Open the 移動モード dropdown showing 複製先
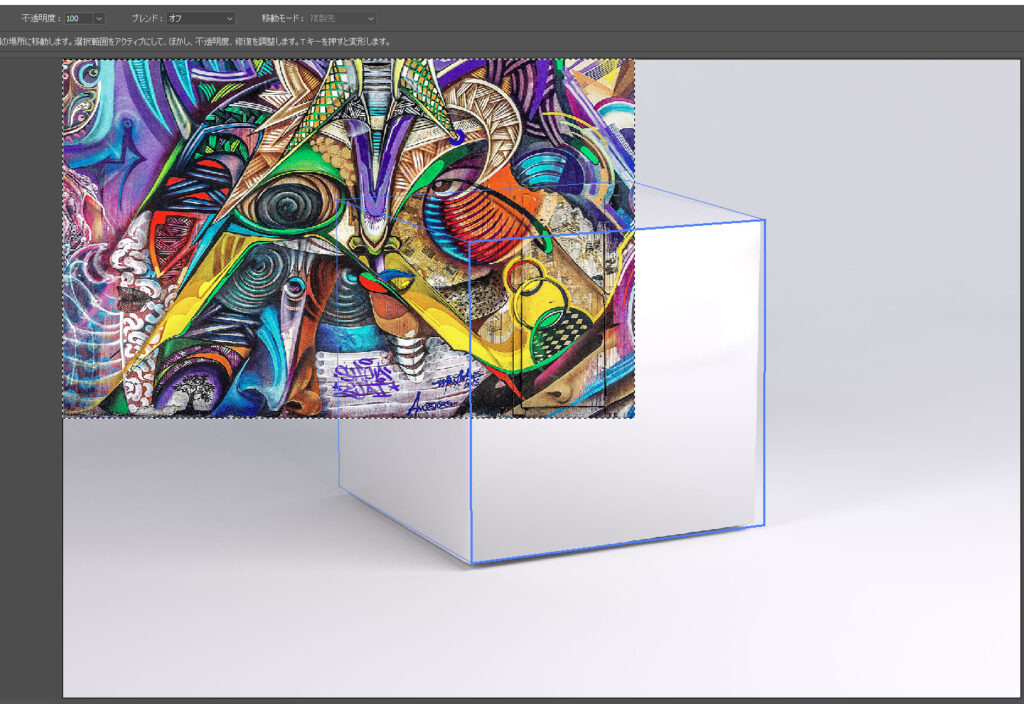The image size is (1024, 704). click(x=342, y=18)
